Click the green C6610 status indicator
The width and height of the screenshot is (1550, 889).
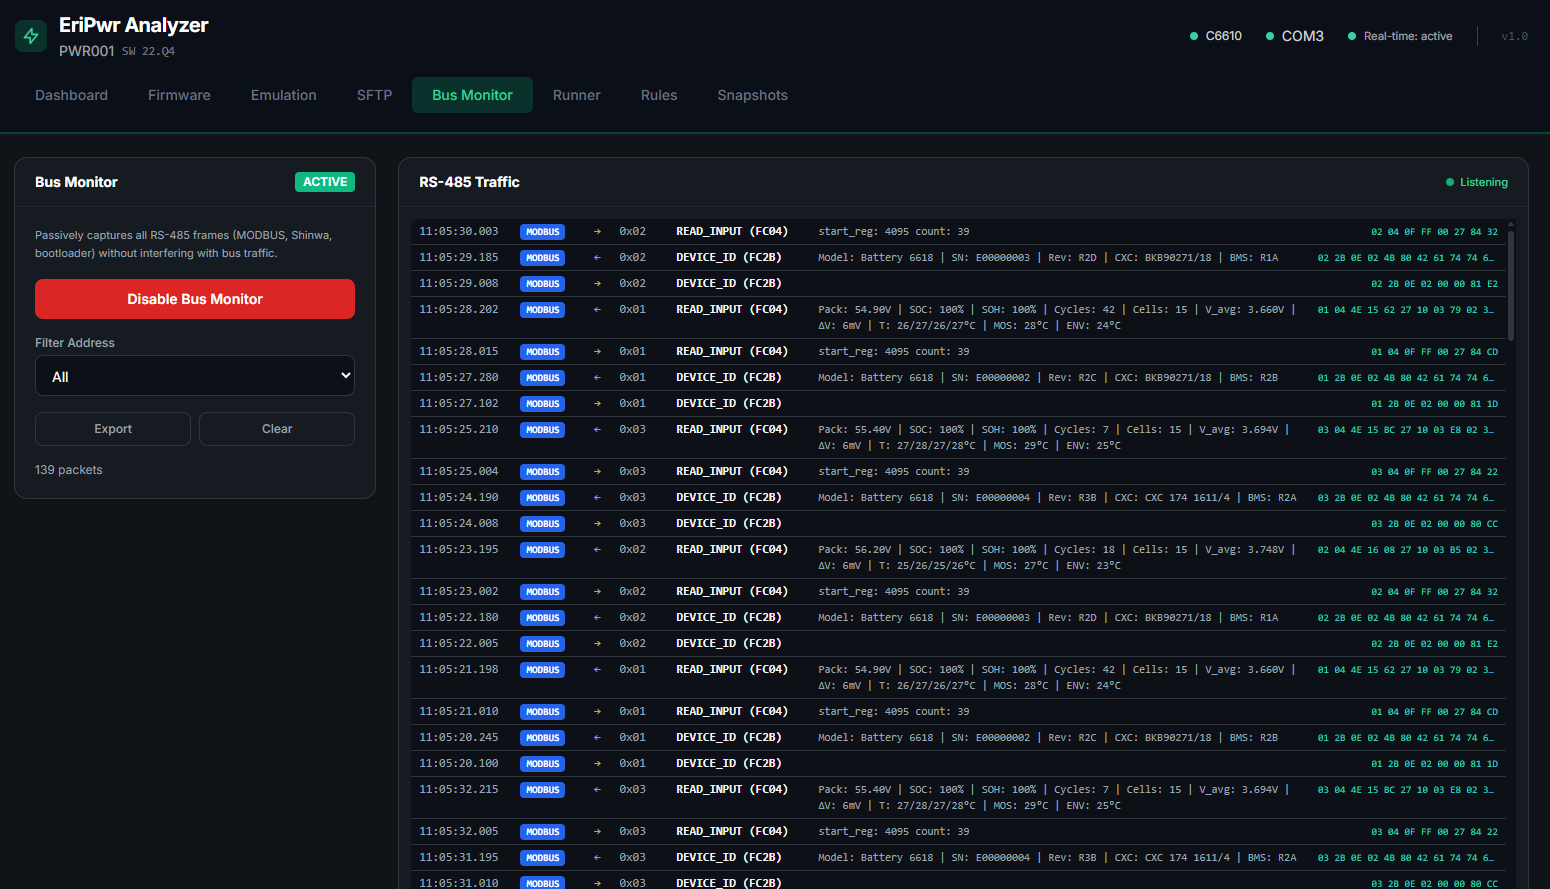click(1194, 36)
